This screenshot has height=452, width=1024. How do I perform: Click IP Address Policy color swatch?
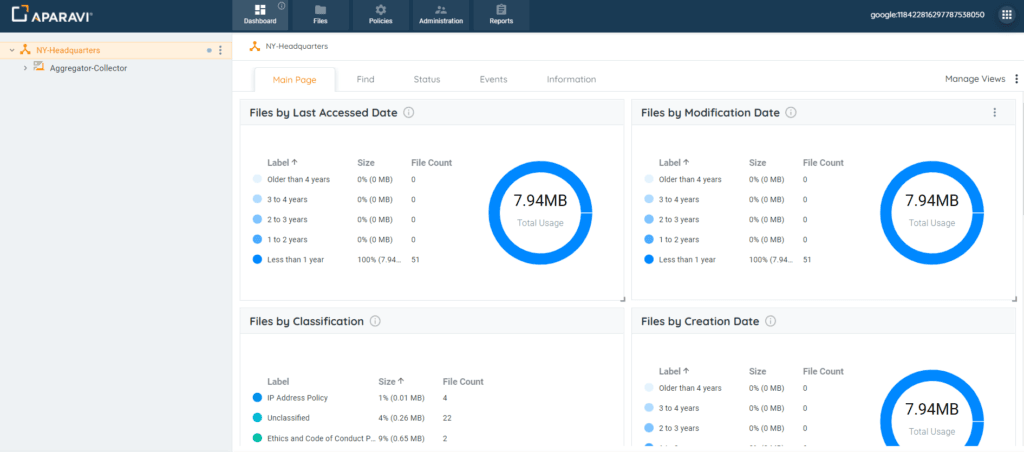(x=257, y=398)
